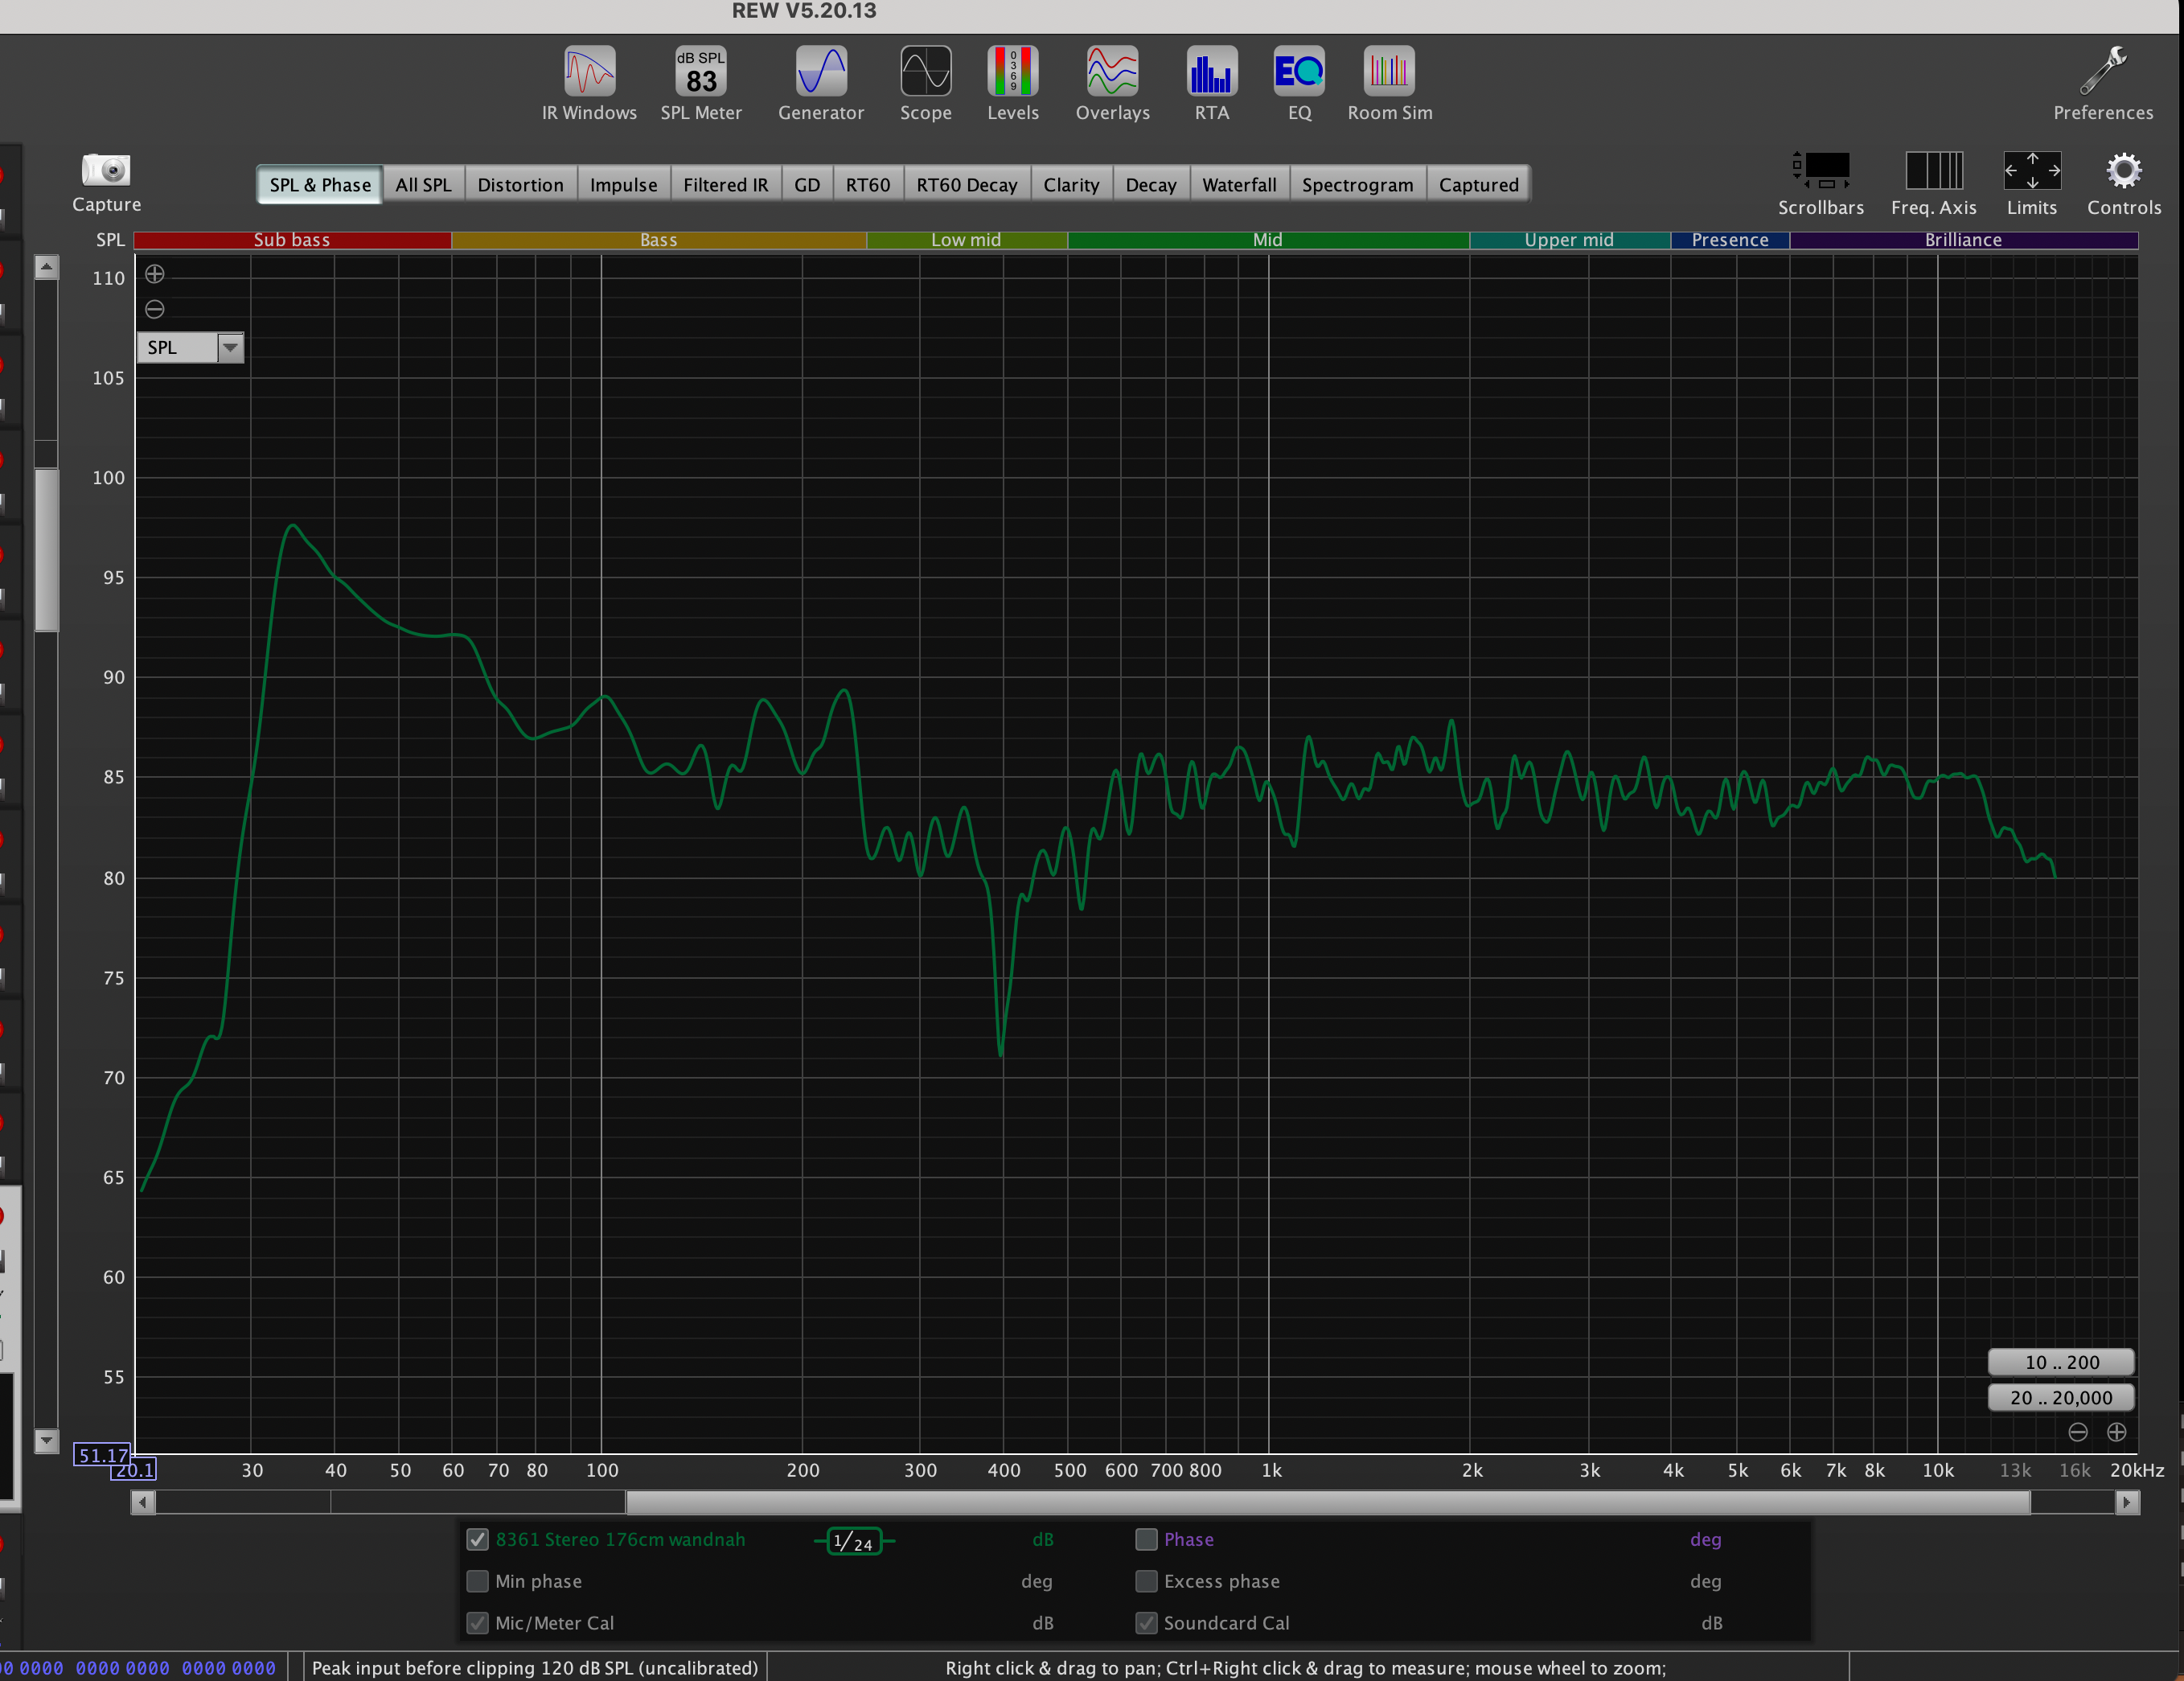Open the EQ window
The height and width of the screenshot is (1681, 2184).
1298,72
